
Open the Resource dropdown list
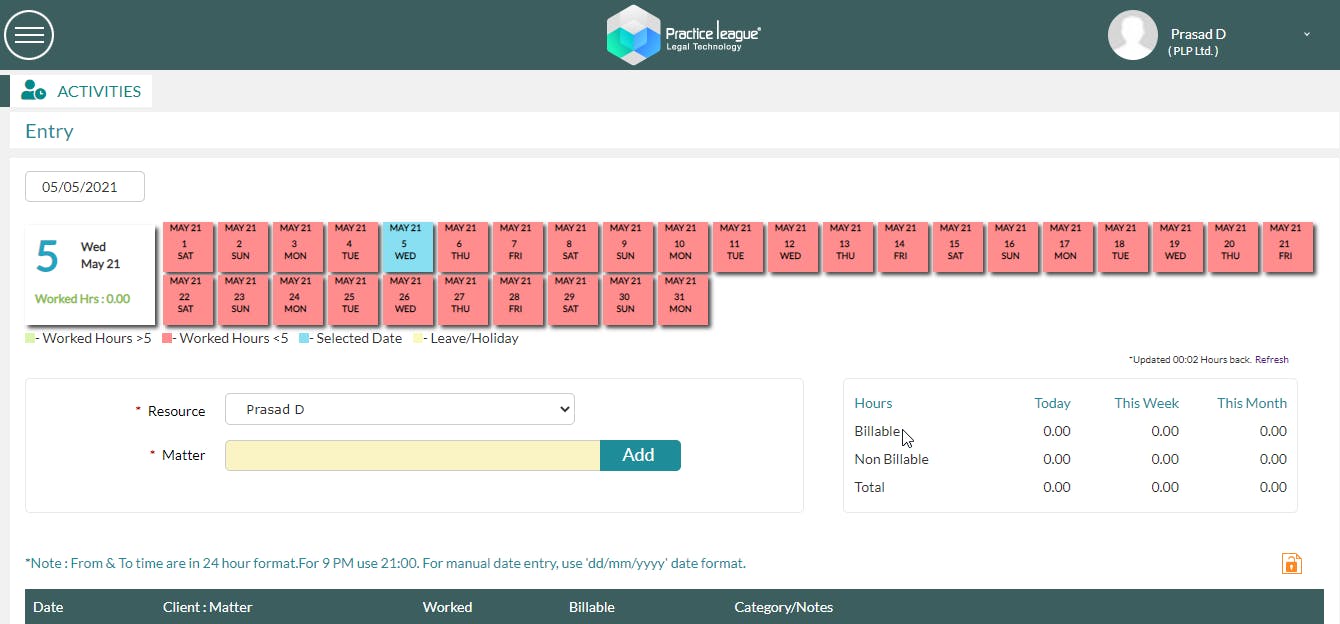click(400, 409)
